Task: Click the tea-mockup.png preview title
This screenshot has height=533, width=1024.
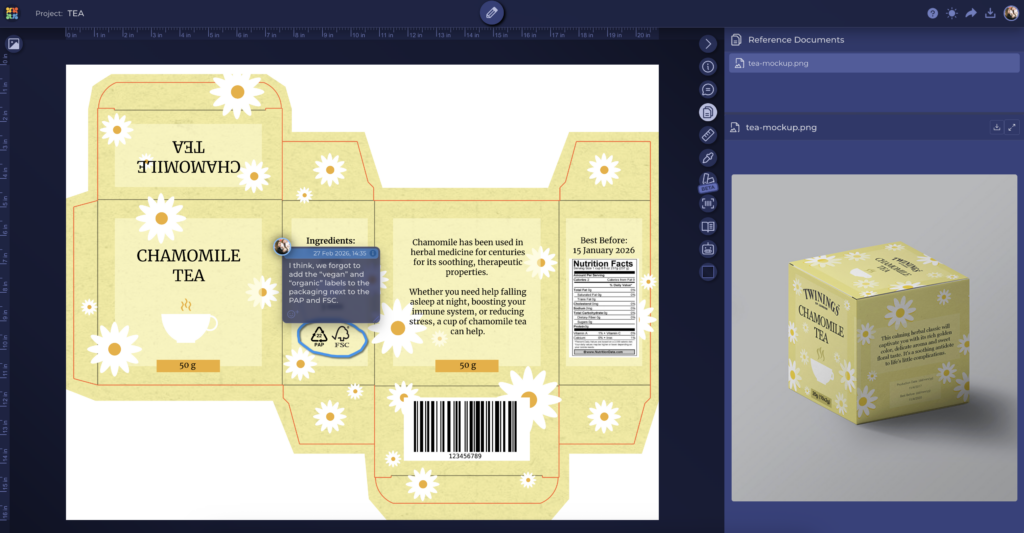Action: [781, 127]
